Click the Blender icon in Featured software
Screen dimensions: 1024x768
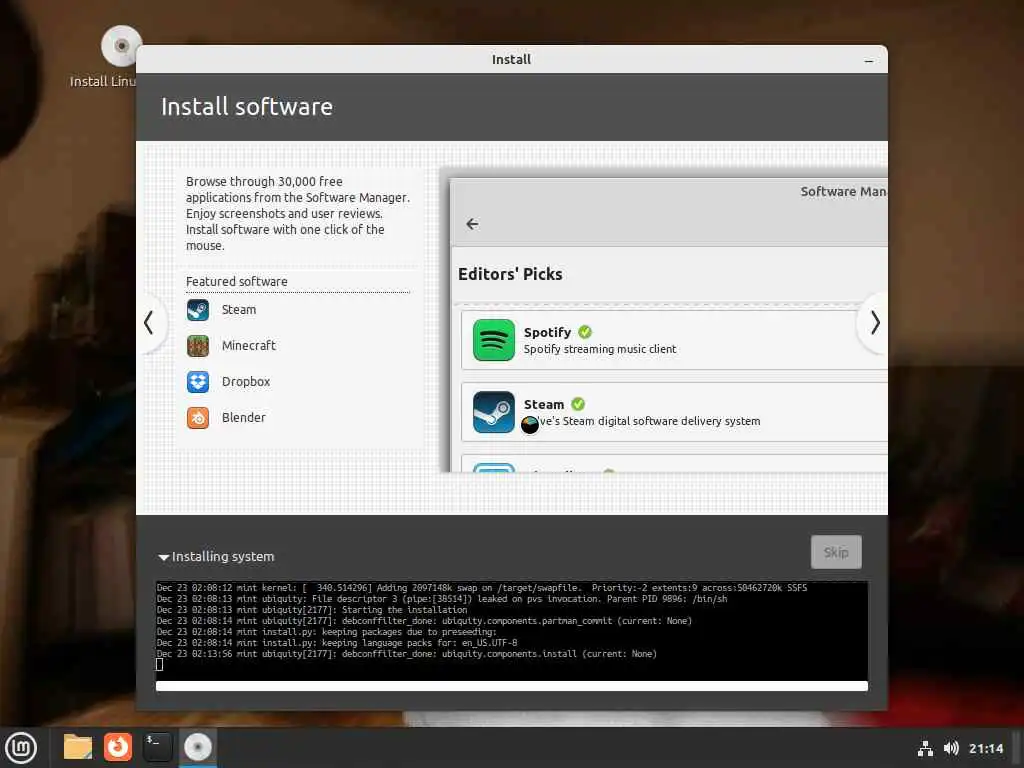coord(198,417)
